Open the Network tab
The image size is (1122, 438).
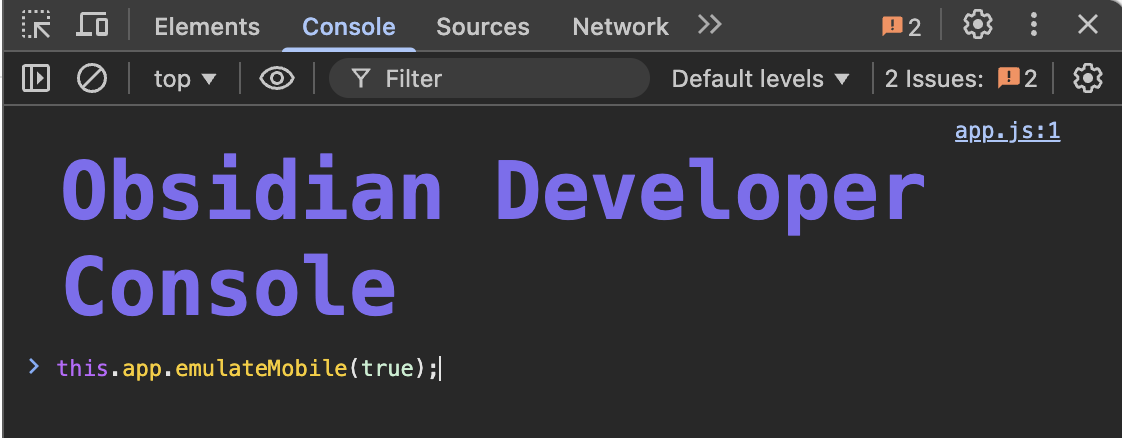620,26
